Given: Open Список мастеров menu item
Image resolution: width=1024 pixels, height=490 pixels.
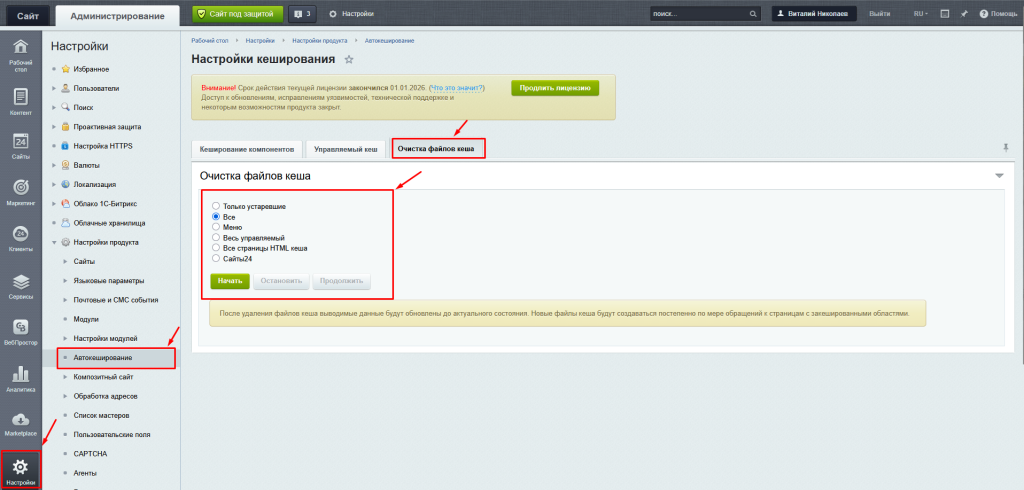Looking at the screenshot, I should point(101,416).
